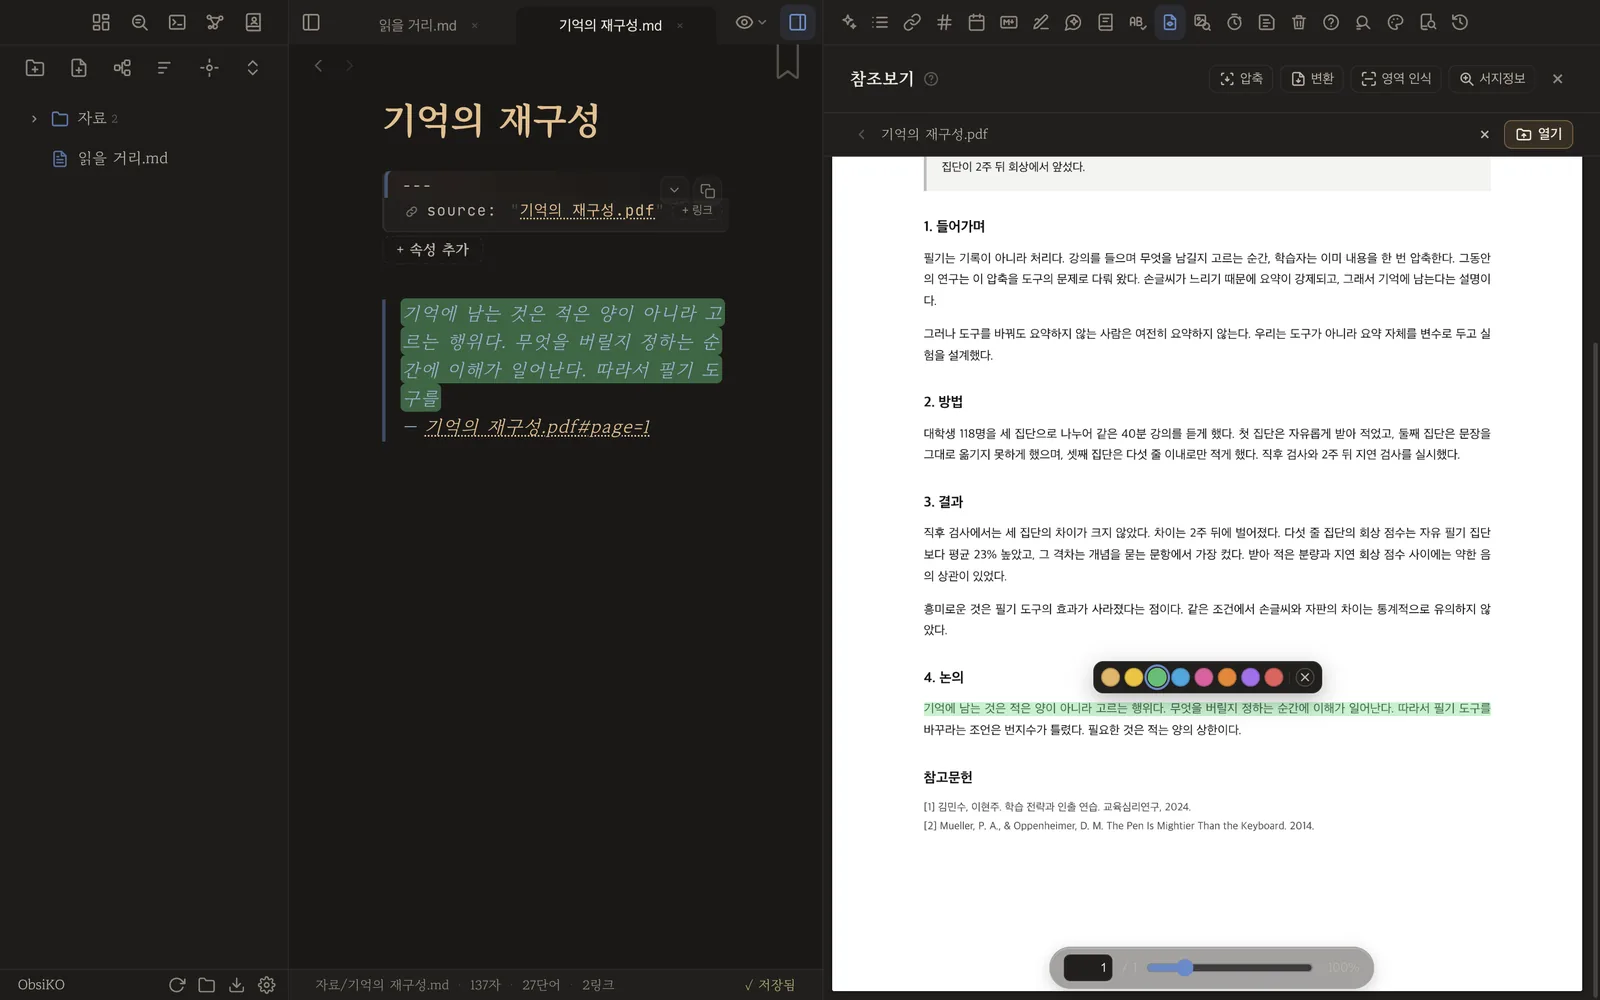Follow the 기억의 재구성.pdf#page=1 link

click(537, 427)
